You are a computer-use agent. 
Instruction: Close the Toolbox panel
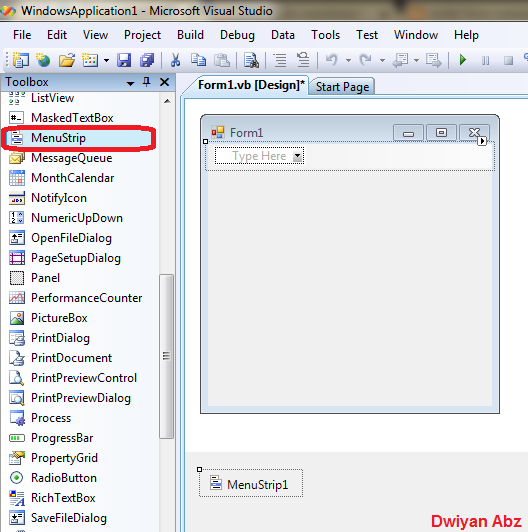click(x=164, y=82)
